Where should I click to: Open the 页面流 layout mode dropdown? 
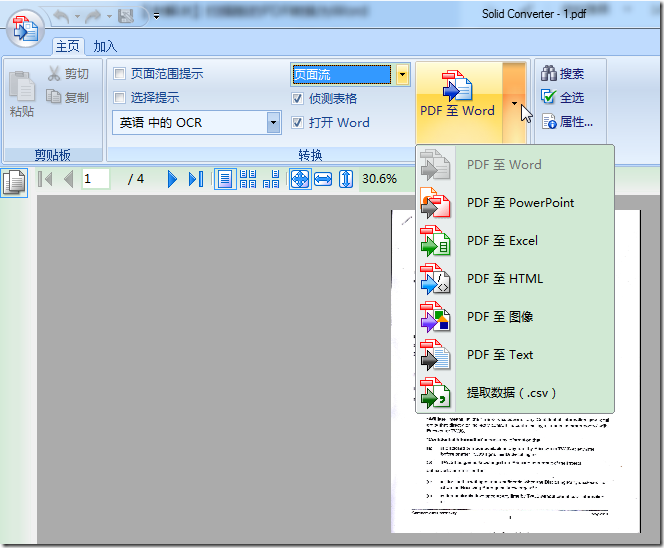tap(402, 75)
